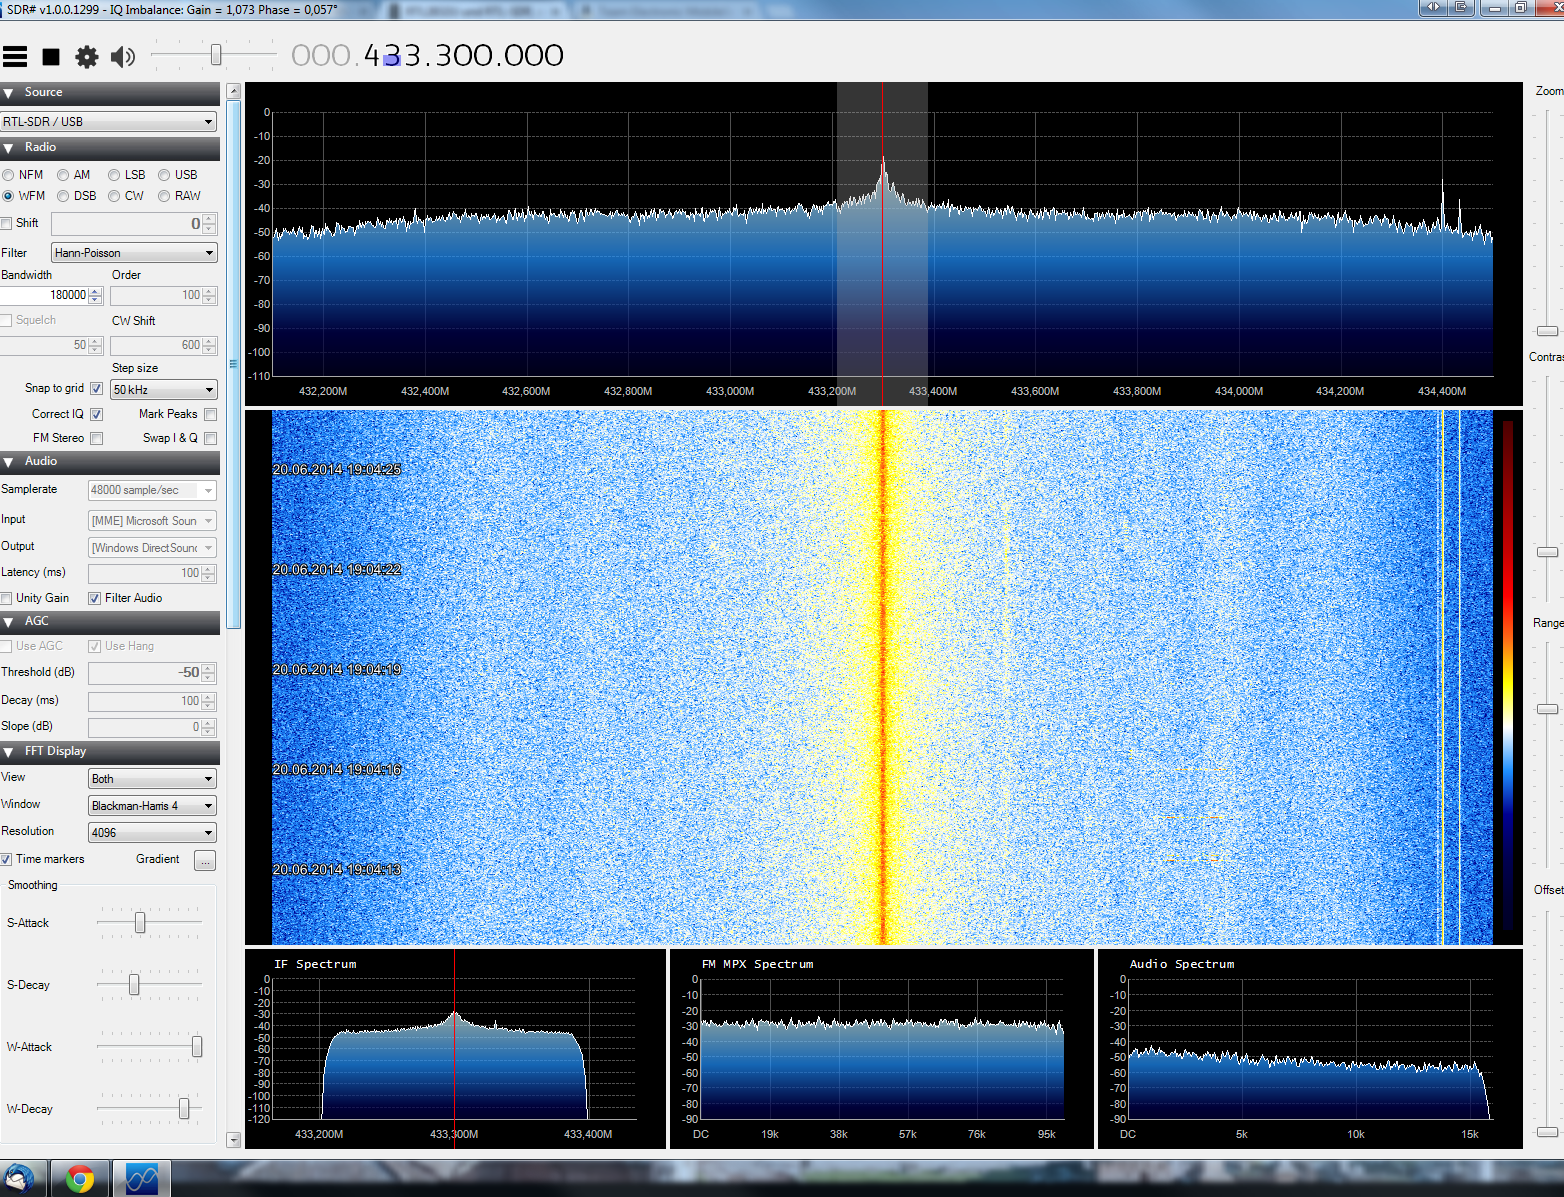Open the audio Output device dropdown
Viewport: 1564px width, 1197px height.
(x=152, y=548)
